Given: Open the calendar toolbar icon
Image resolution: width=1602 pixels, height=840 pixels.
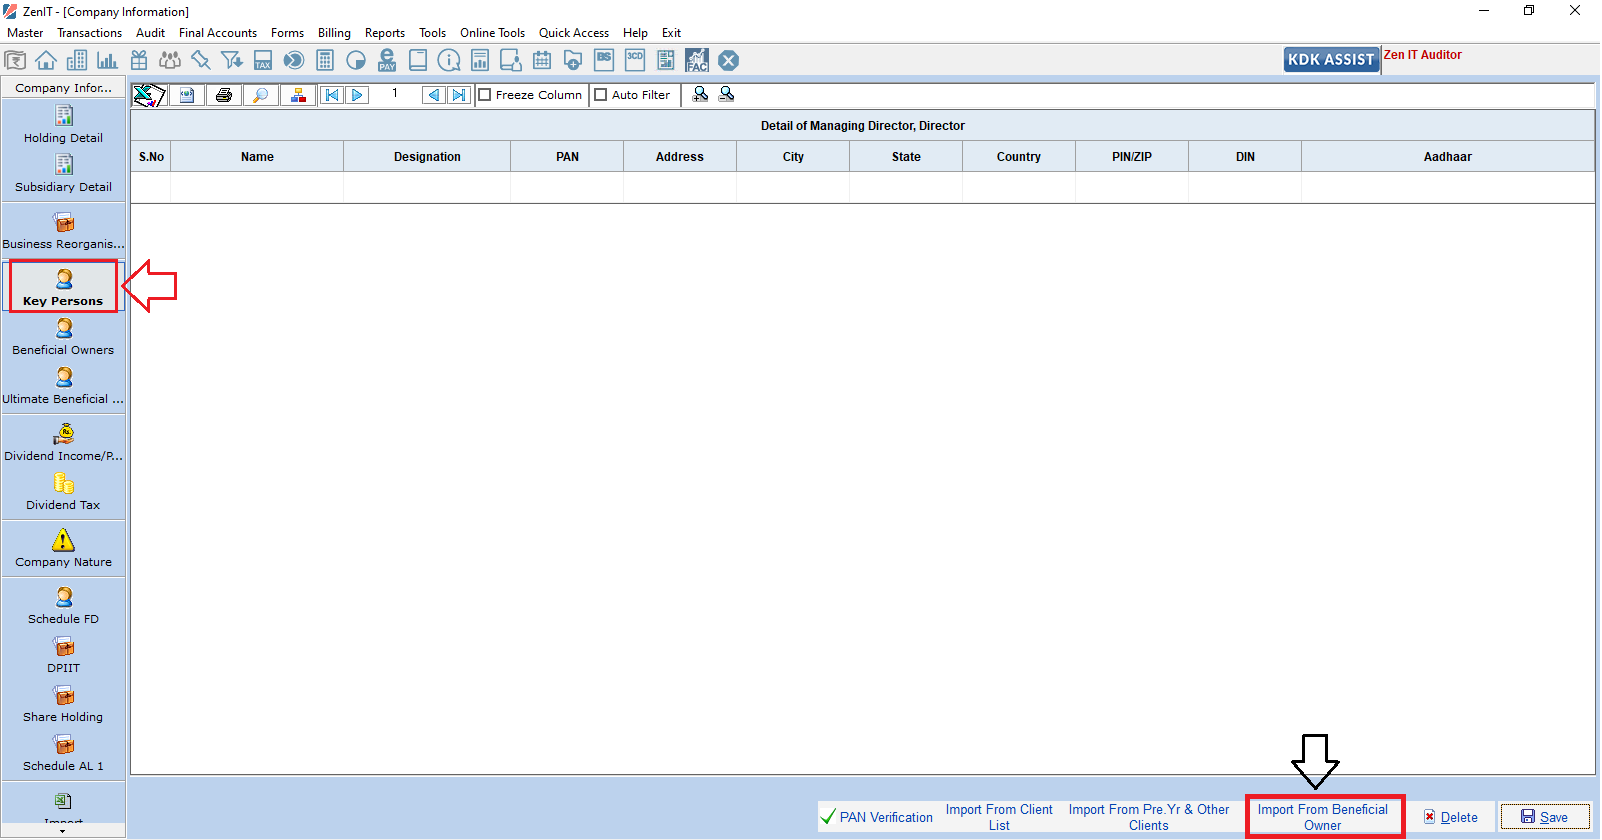Looking at the screenshot, I should coord(542,60).
